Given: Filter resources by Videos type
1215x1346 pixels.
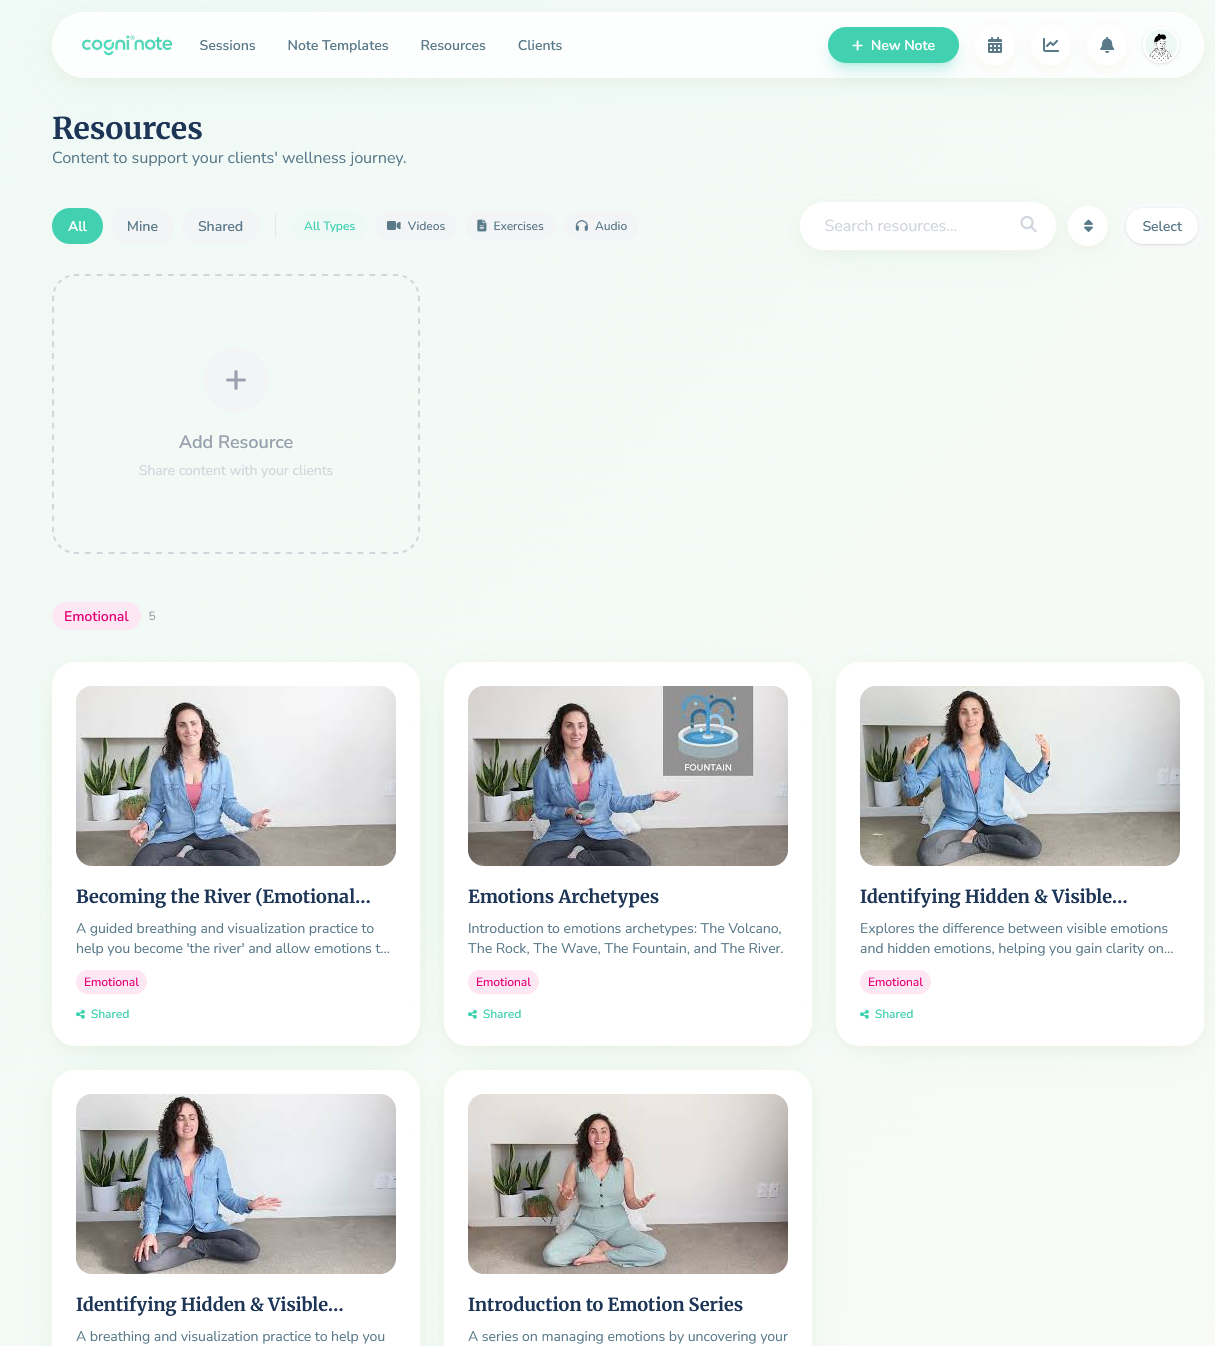Looking at the screenshot, I should 416,226.
